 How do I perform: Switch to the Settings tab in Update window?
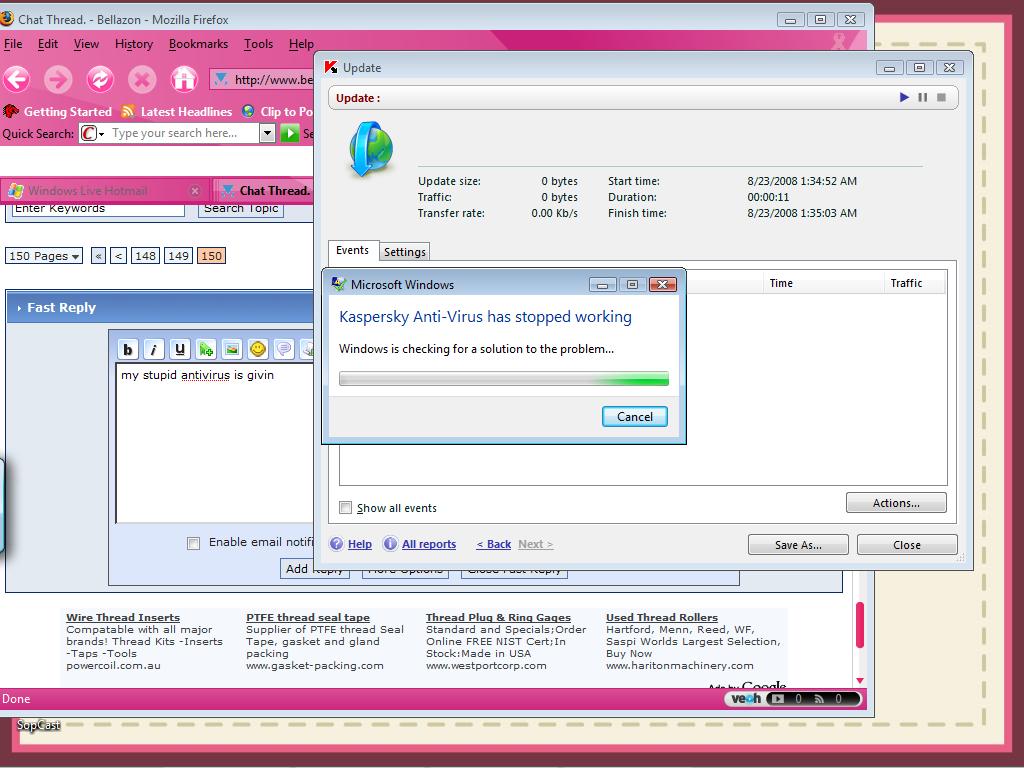(x=404, y=251)
